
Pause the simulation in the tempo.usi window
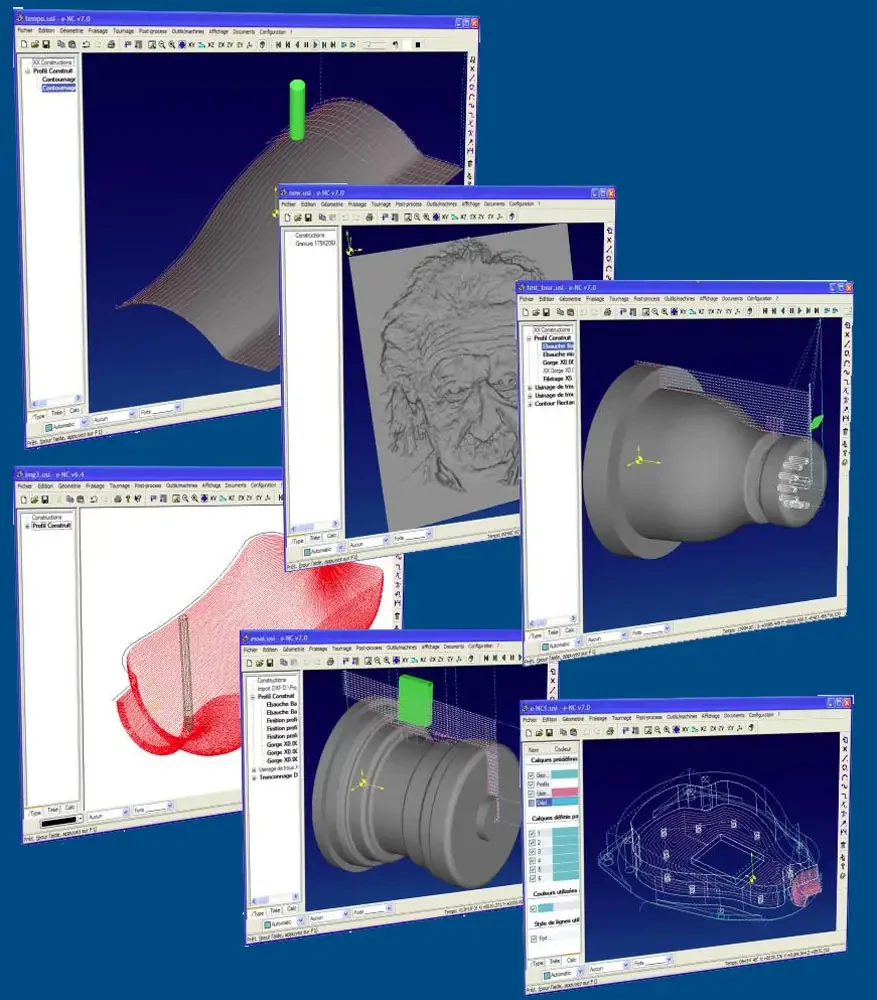[306, 45]
